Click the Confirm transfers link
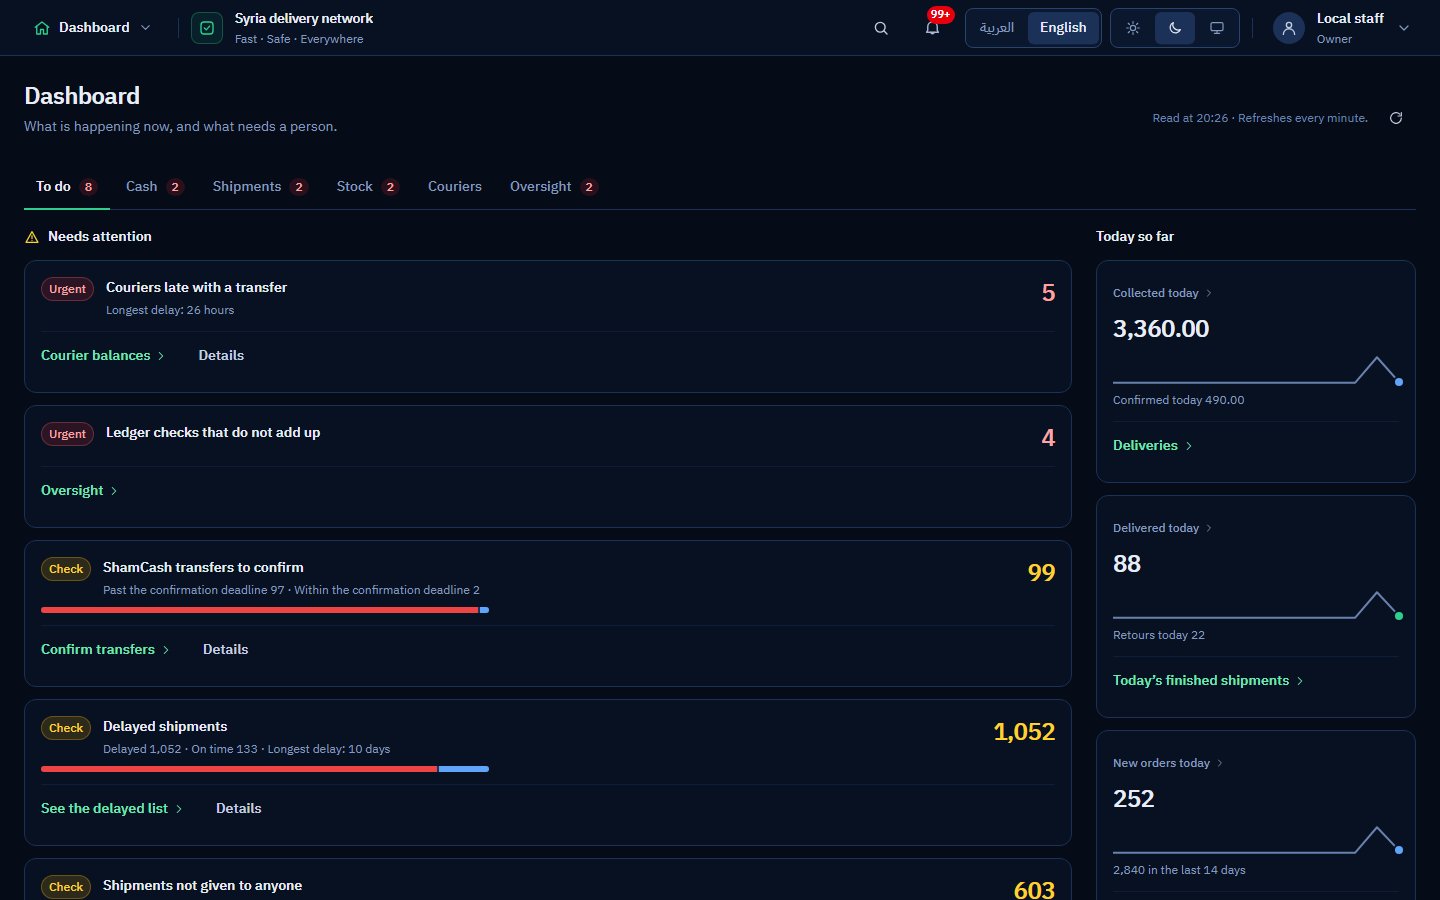Viewport: 1440px width, 900px height. [105, 650]
